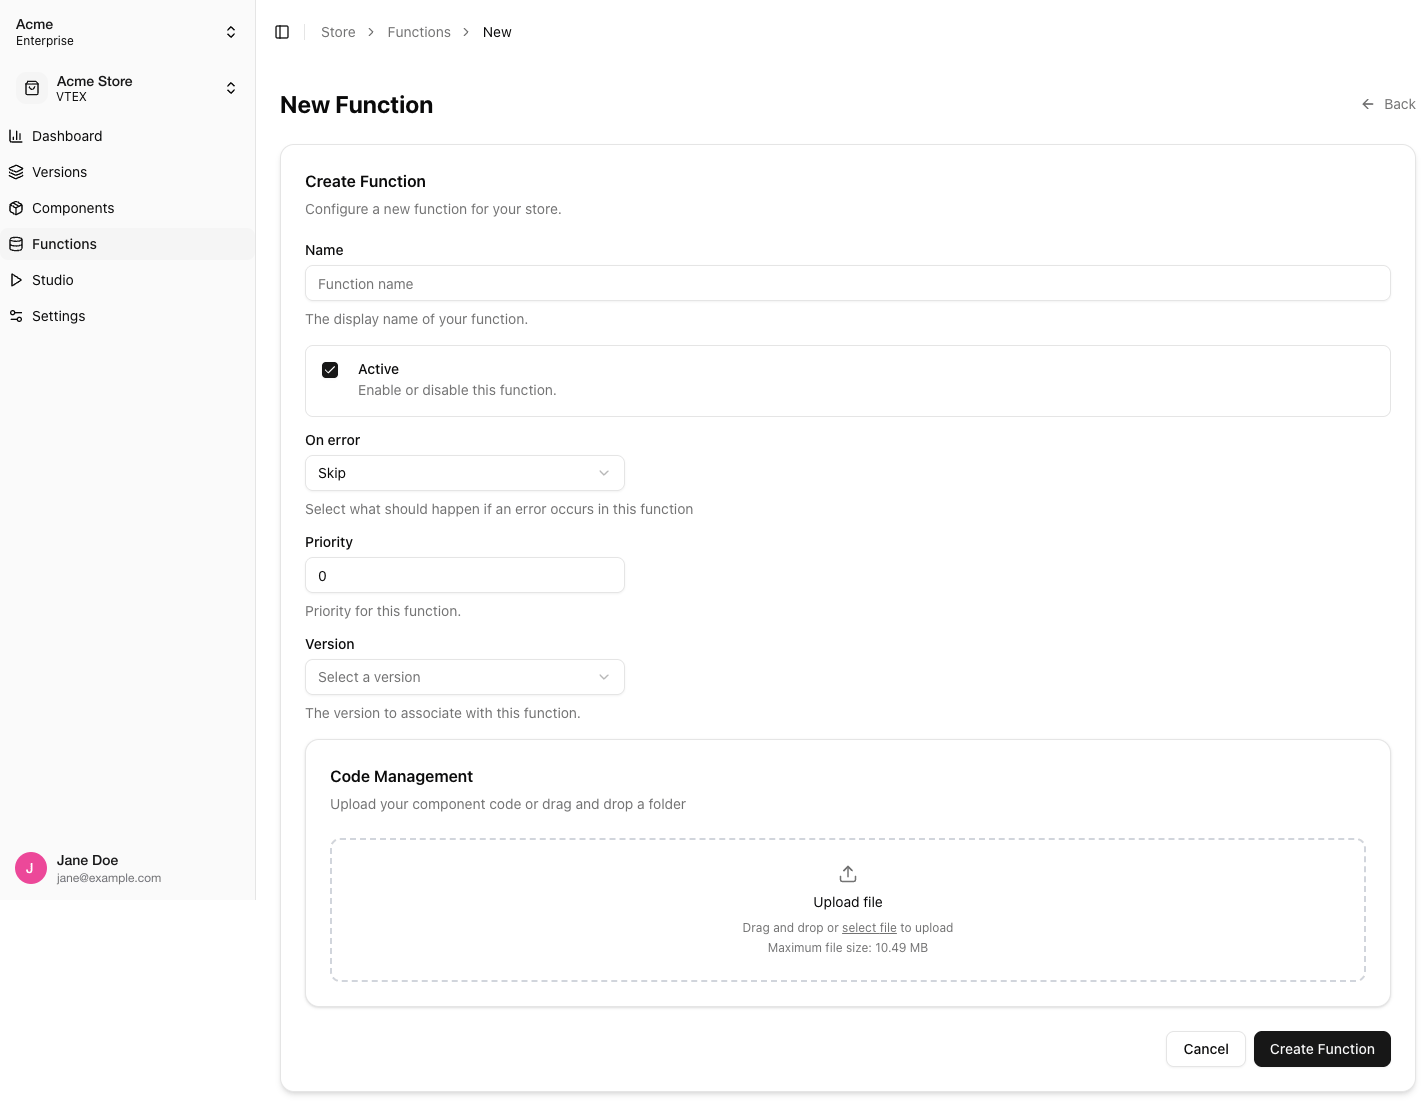Click the Studio play icon

(x=16, y=280)
